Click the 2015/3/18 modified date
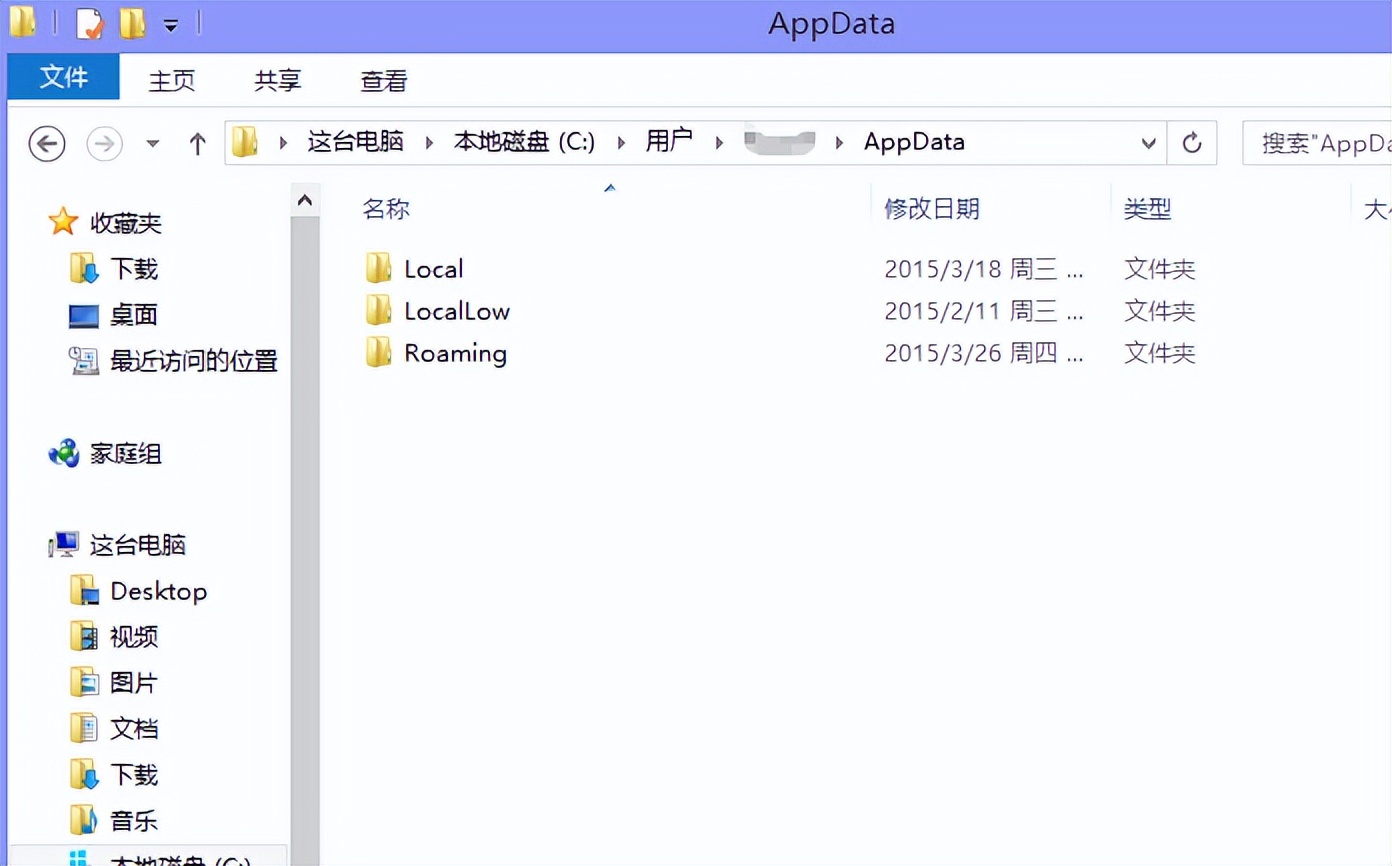Viewport: 1392px width, 866px height. (984, 269)
